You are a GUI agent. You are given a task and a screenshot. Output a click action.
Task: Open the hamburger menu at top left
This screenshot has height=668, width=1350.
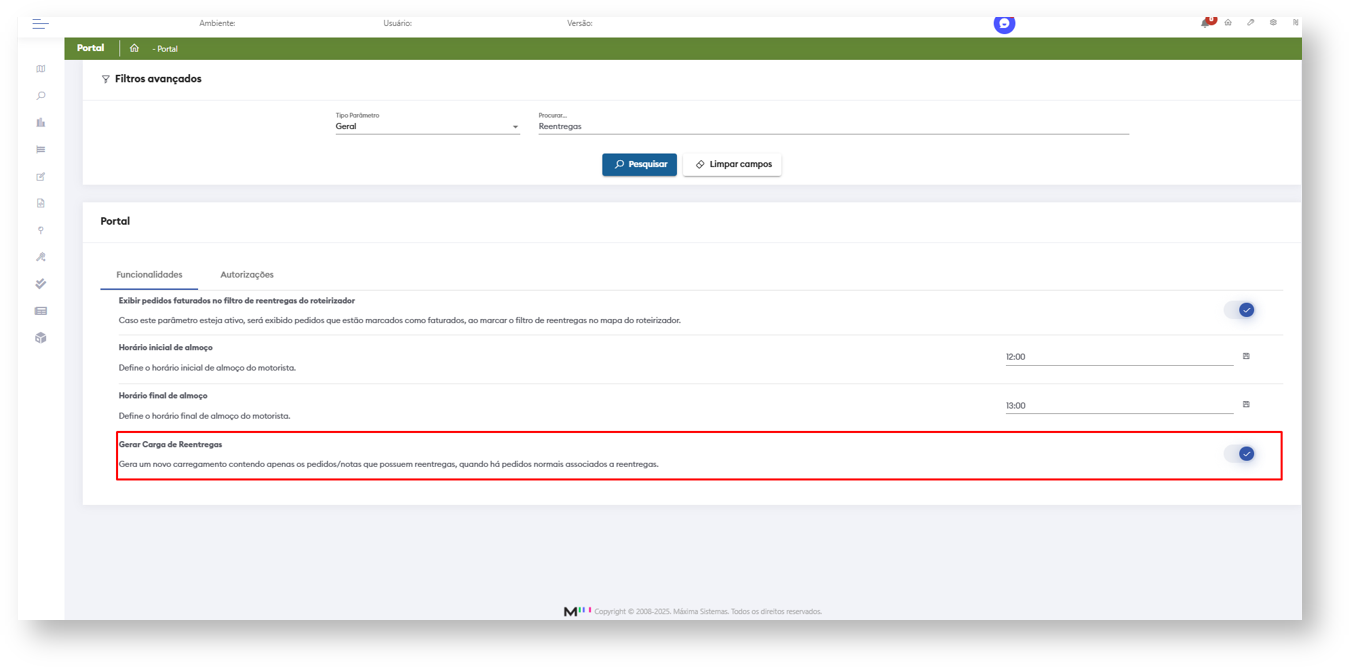tap(40, 23)
